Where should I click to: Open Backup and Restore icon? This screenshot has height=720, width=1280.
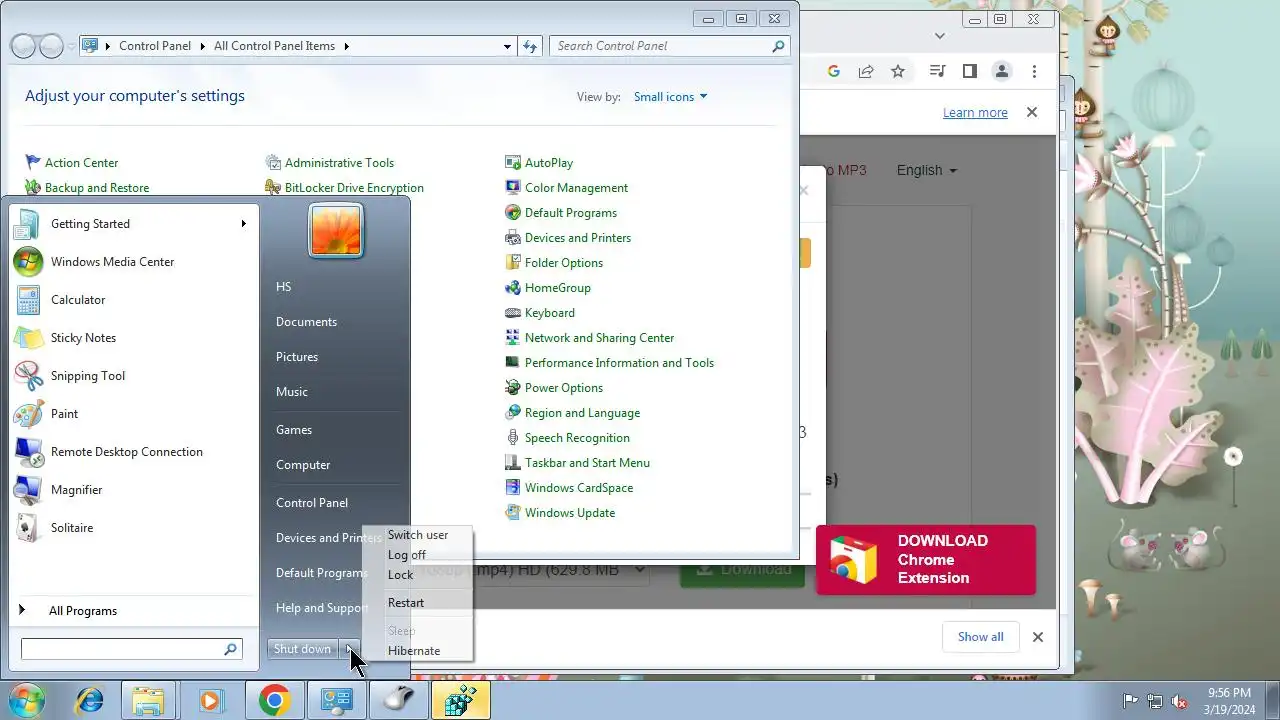point(33,188)
